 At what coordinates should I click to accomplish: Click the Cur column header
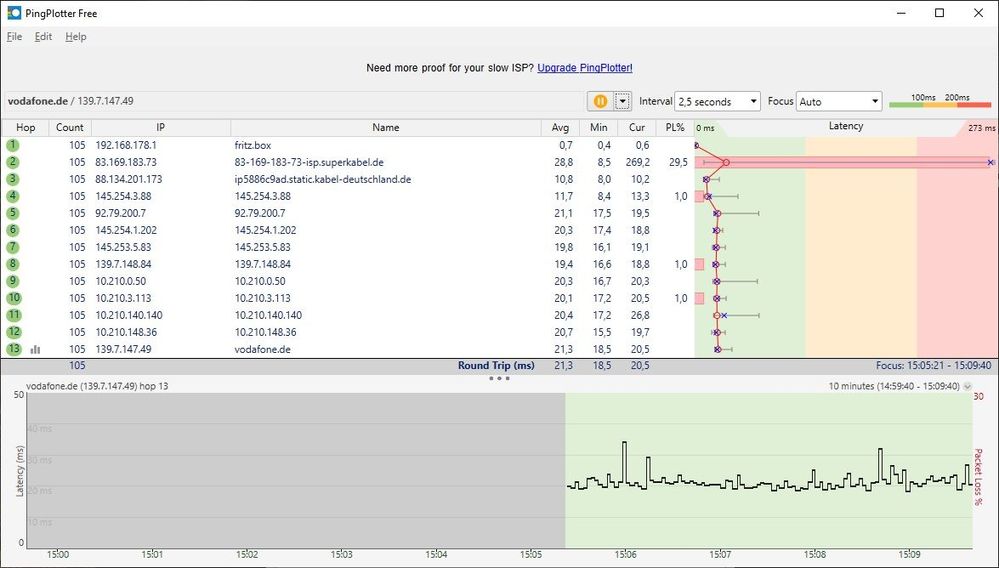[x=636, y=127]
